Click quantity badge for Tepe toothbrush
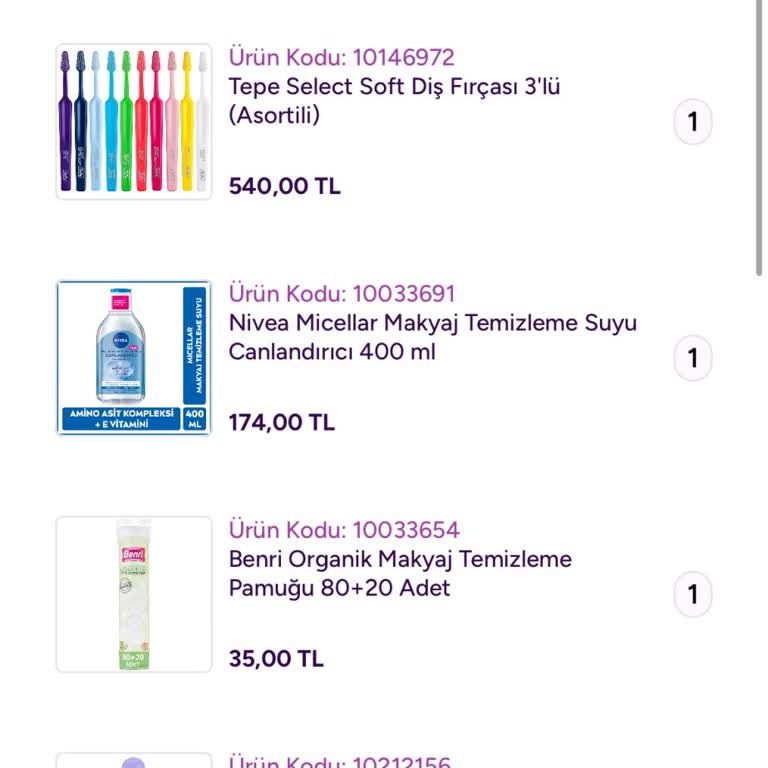 tap(692, 123)
